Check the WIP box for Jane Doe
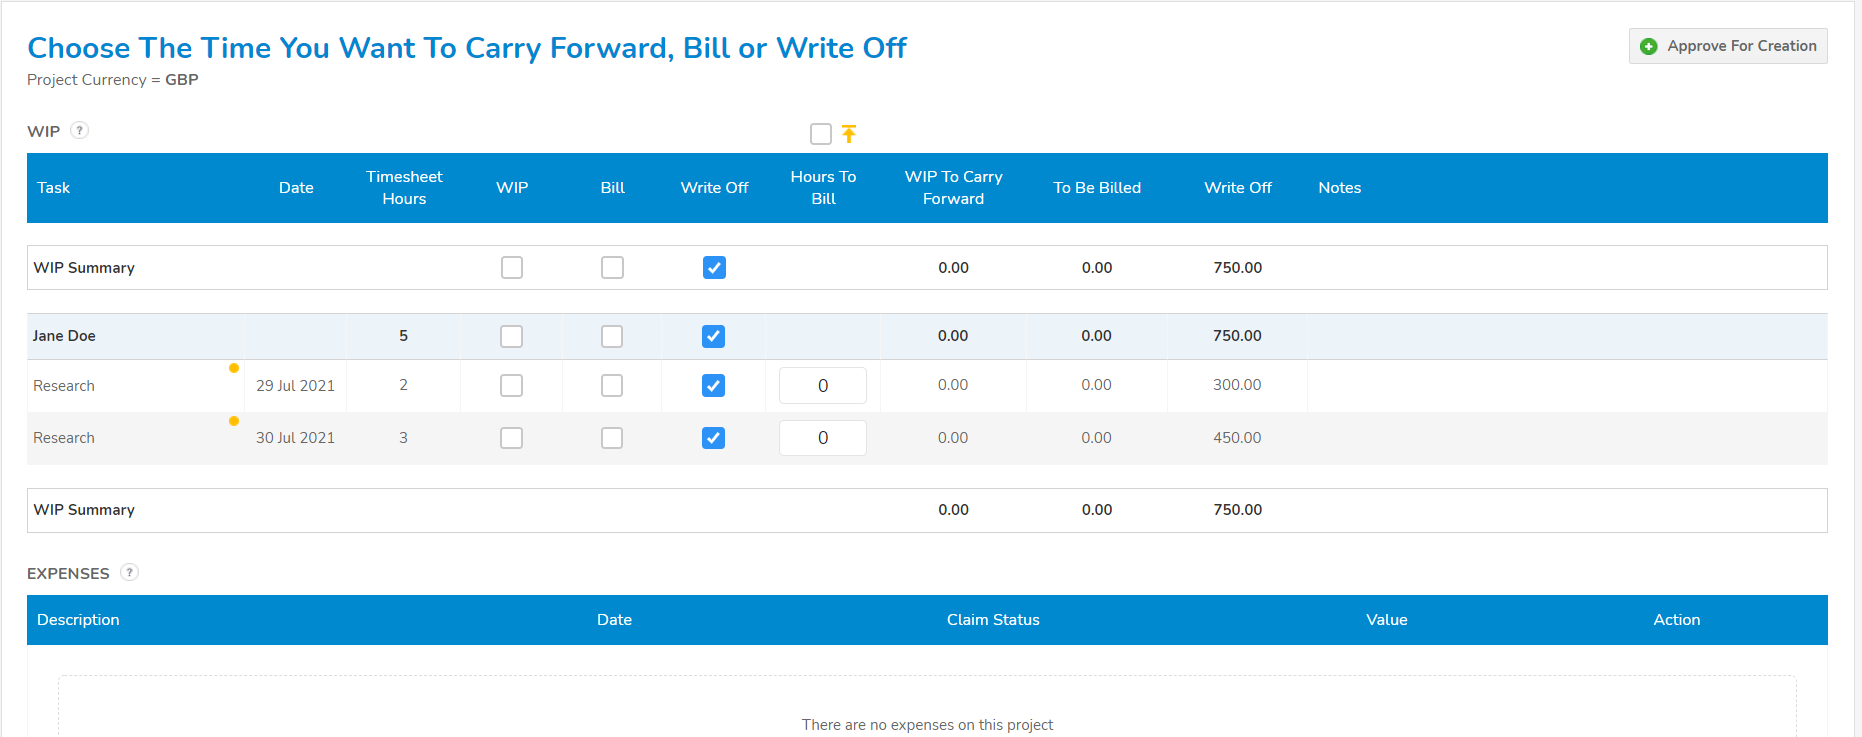The width and height of the screenshot is (1862, 737). 512,336
